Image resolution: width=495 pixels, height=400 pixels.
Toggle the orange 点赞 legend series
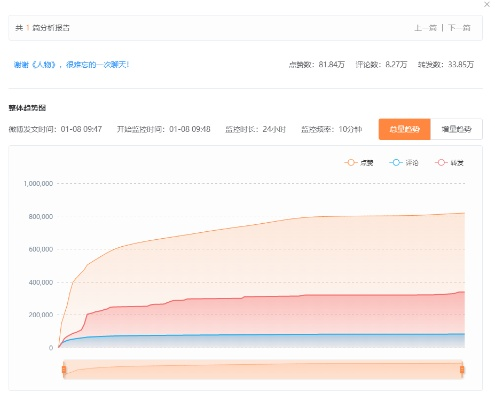[x=358, y=163]
